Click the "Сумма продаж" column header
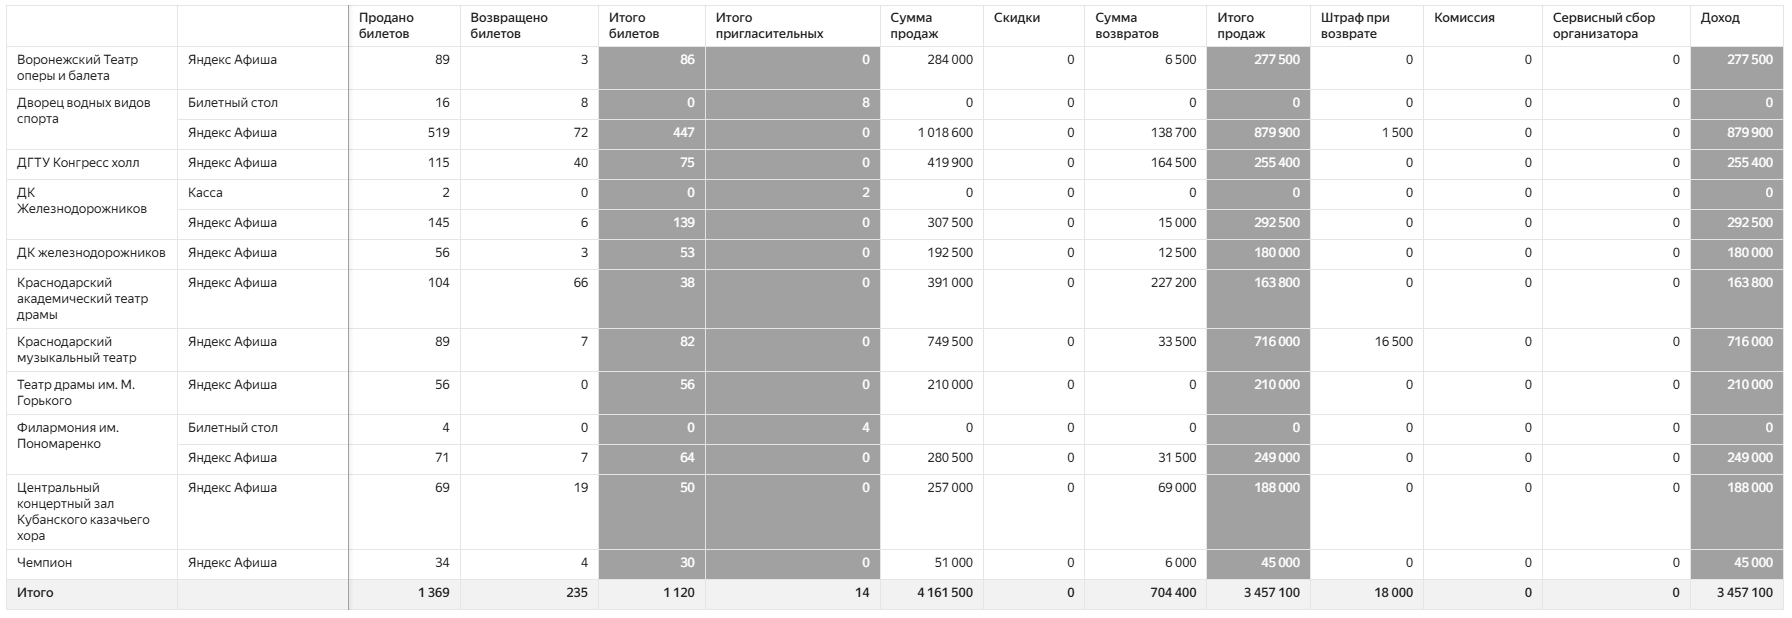 pos(914,25)
